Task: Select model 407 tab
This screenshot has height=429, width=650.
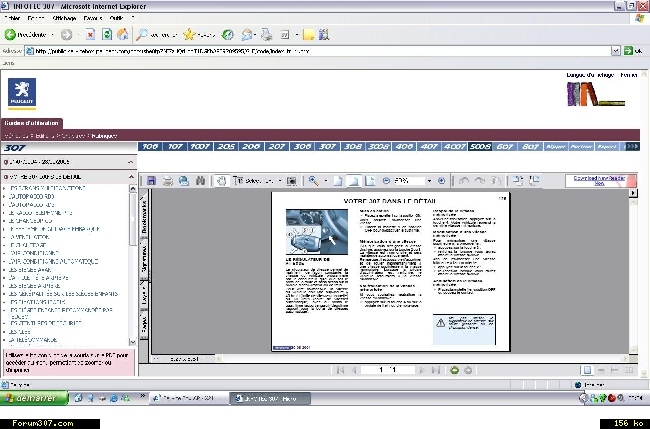Action: pyautogui.click(x=429, y=147)
